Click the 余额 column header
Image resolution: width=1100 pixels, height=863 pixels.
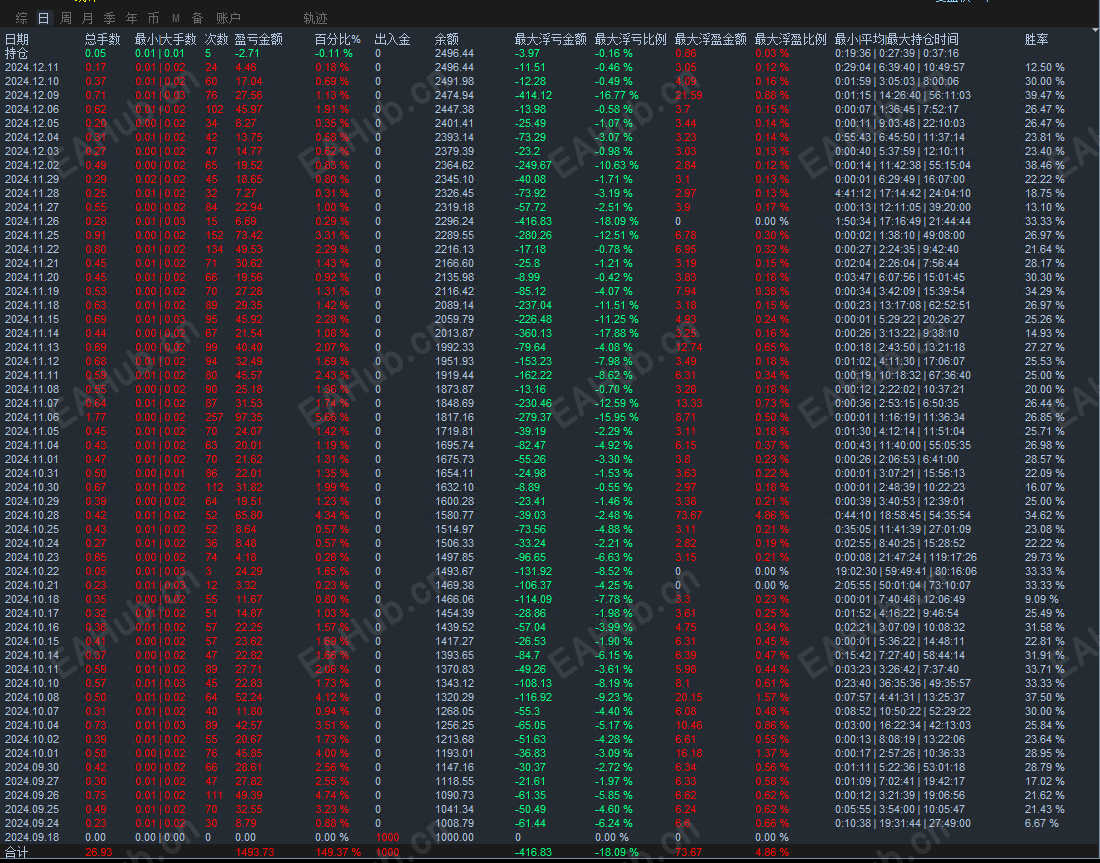point(447,39)
